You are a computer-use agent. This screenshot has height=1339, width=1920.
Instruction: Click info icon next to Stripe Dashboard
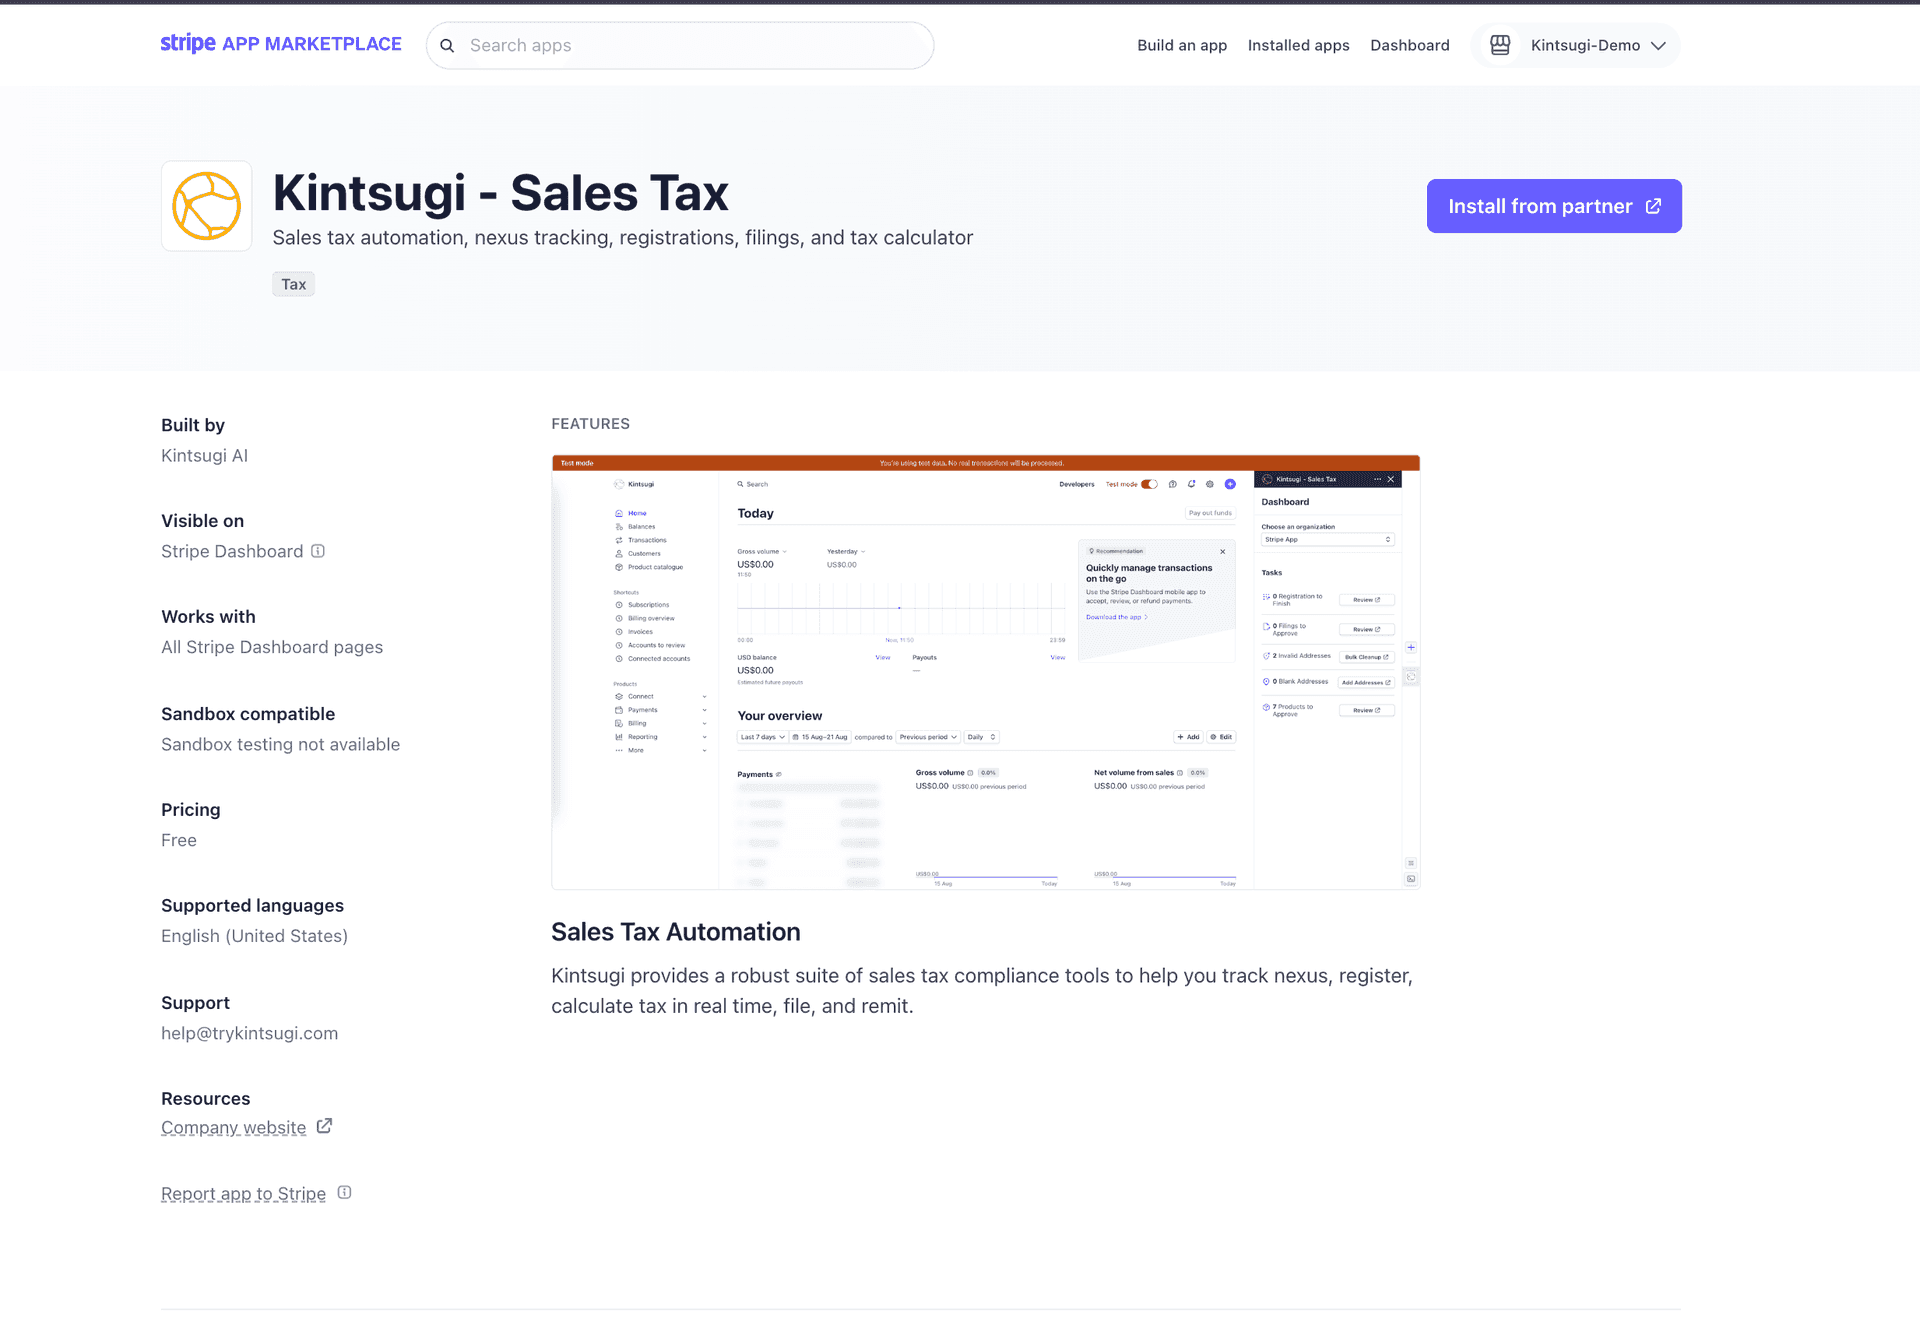point(318,551)
